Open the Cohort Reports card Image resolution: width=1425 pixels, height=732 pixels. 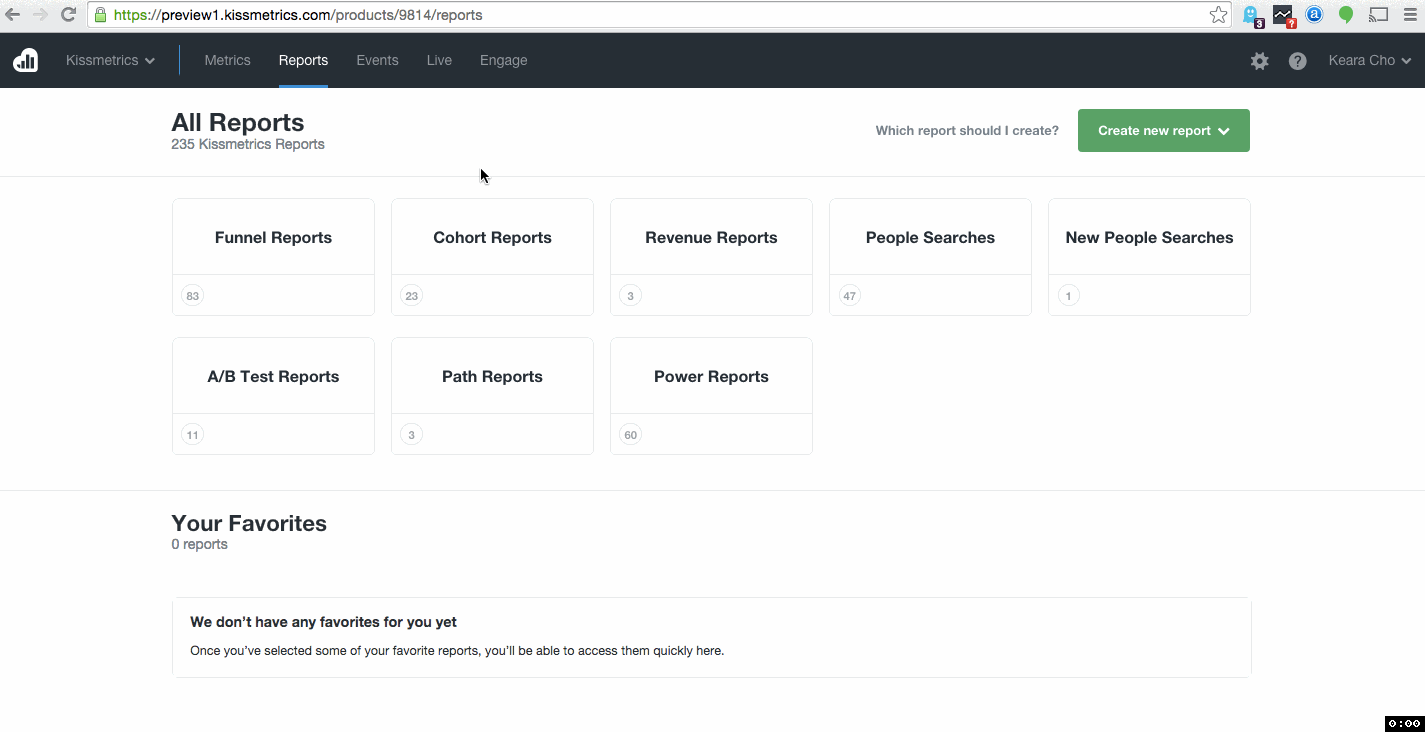[492, 257]
